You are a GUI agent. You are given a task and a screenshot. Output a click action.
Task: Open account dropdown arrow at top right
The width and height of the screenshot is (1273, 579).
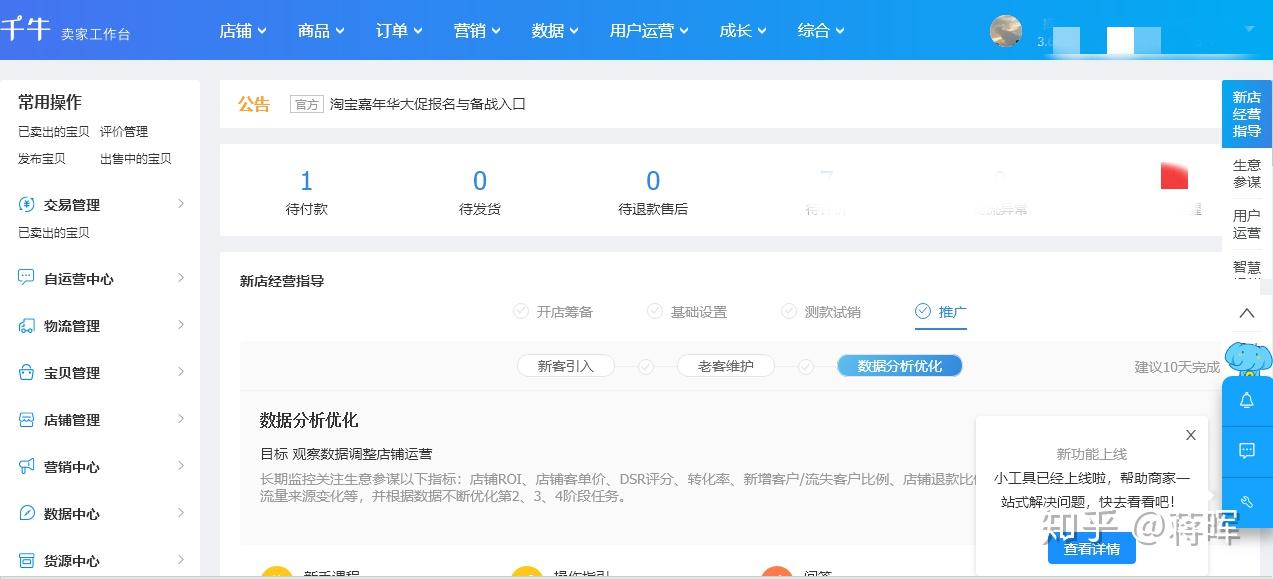click(1249, 29)
